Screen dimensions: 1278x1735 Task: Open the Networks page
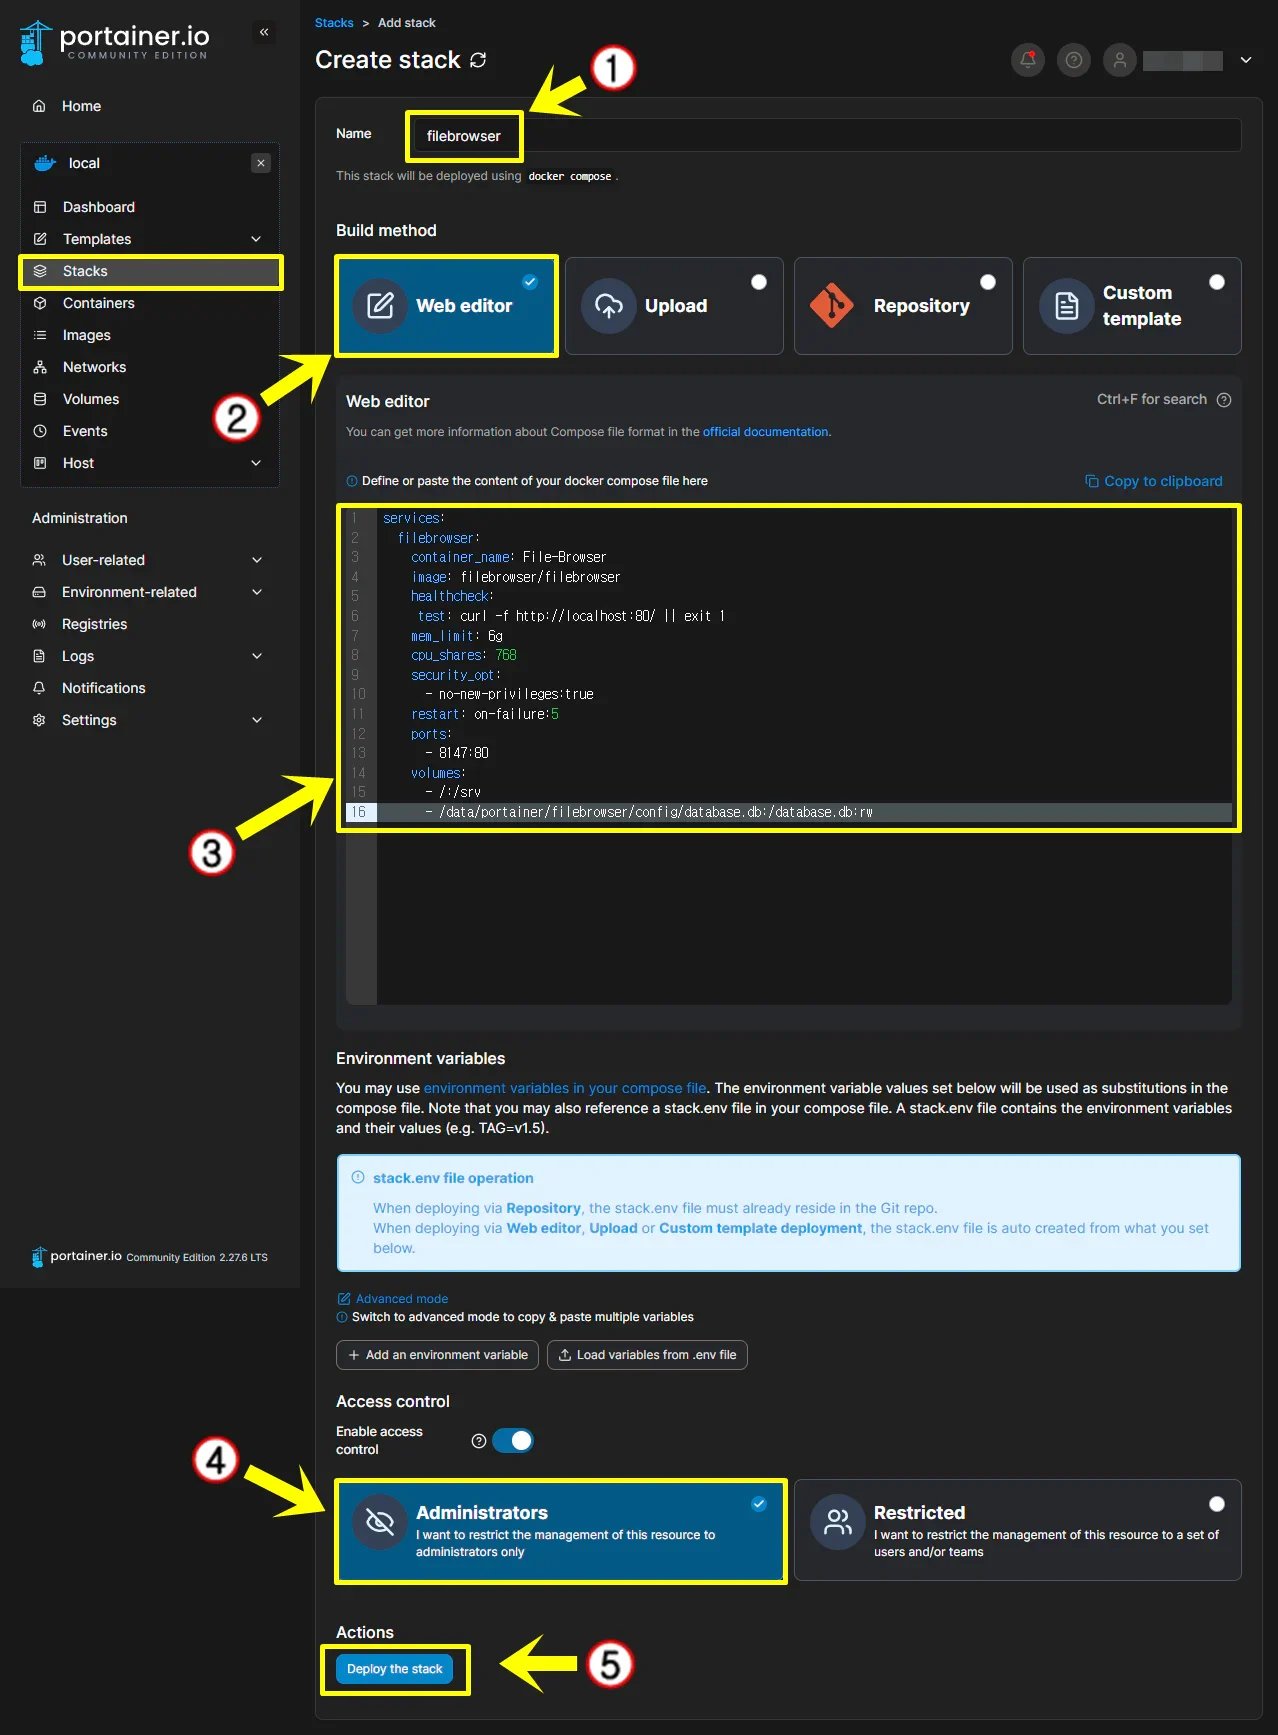coord(94,367)
